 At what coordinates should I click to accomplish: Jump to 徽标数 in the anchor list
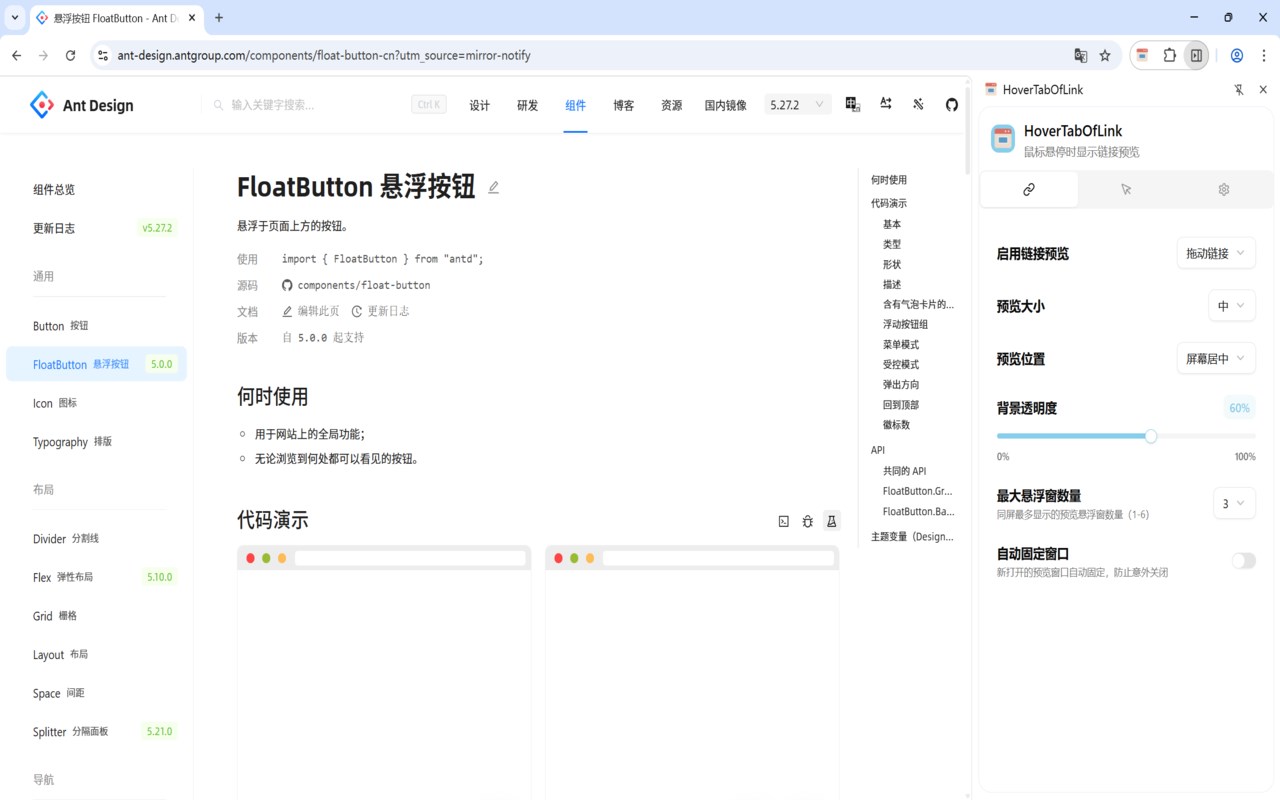coord(897,425)
